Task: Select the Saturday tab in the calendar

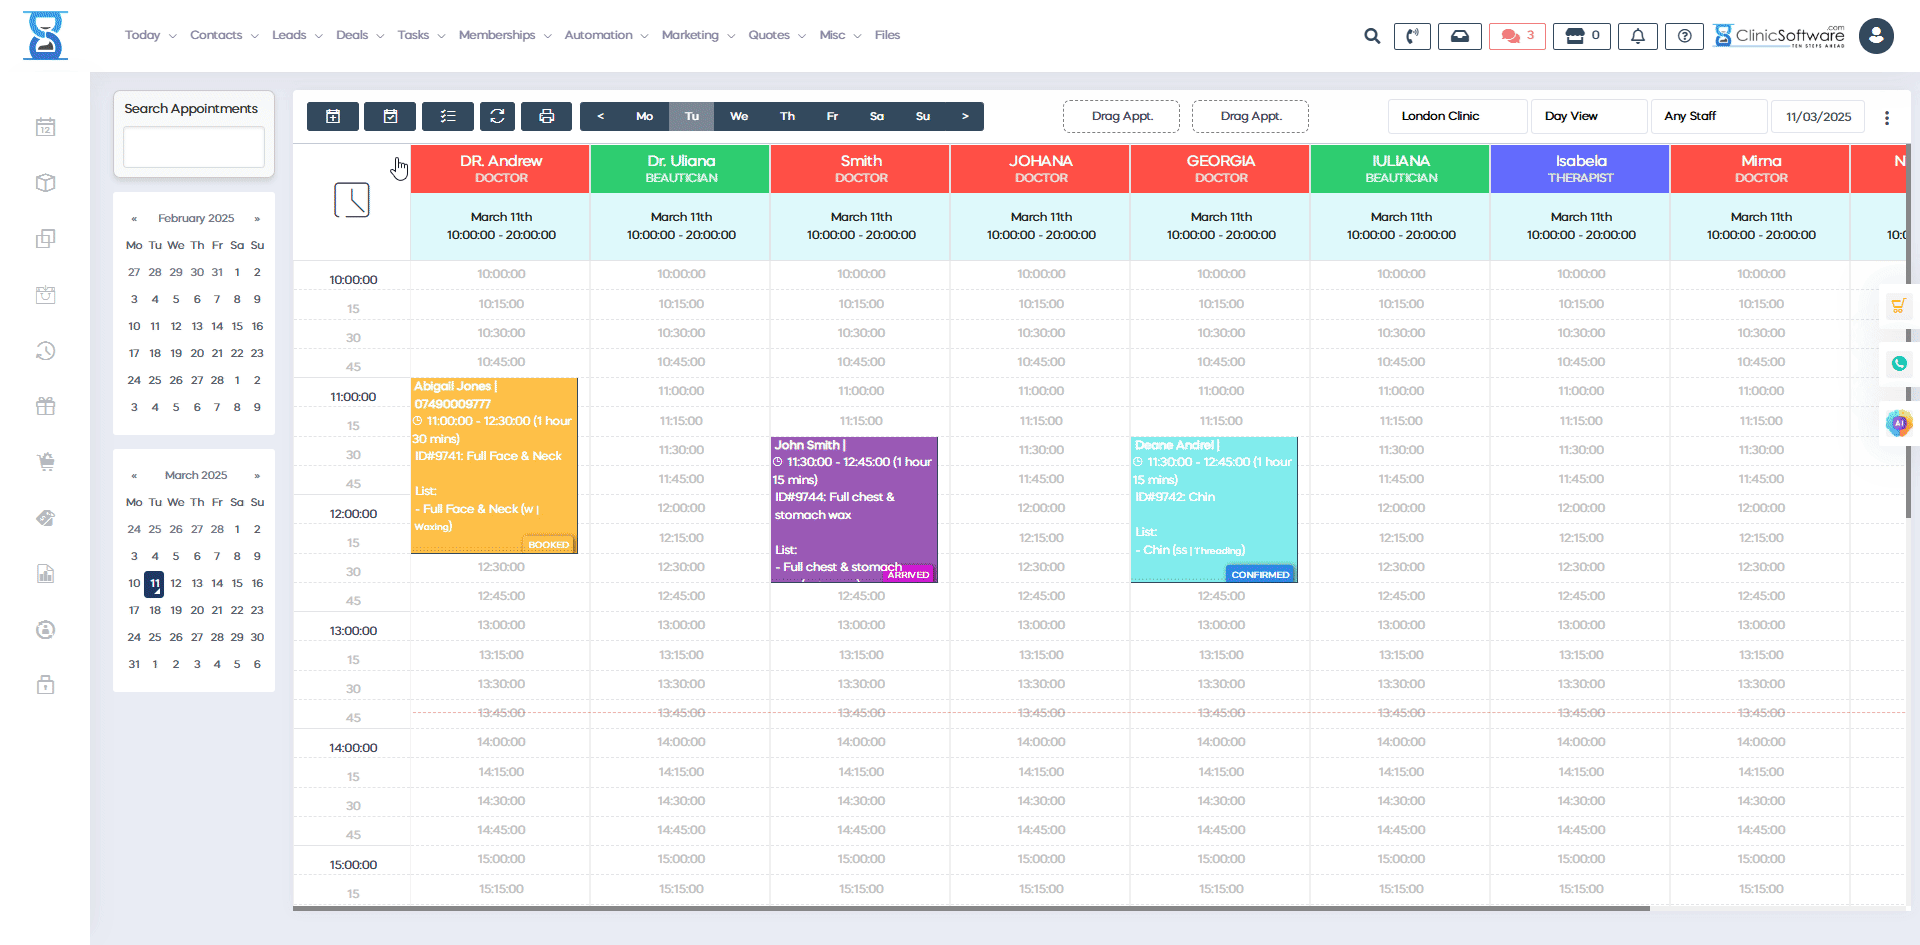Action: 877,116
